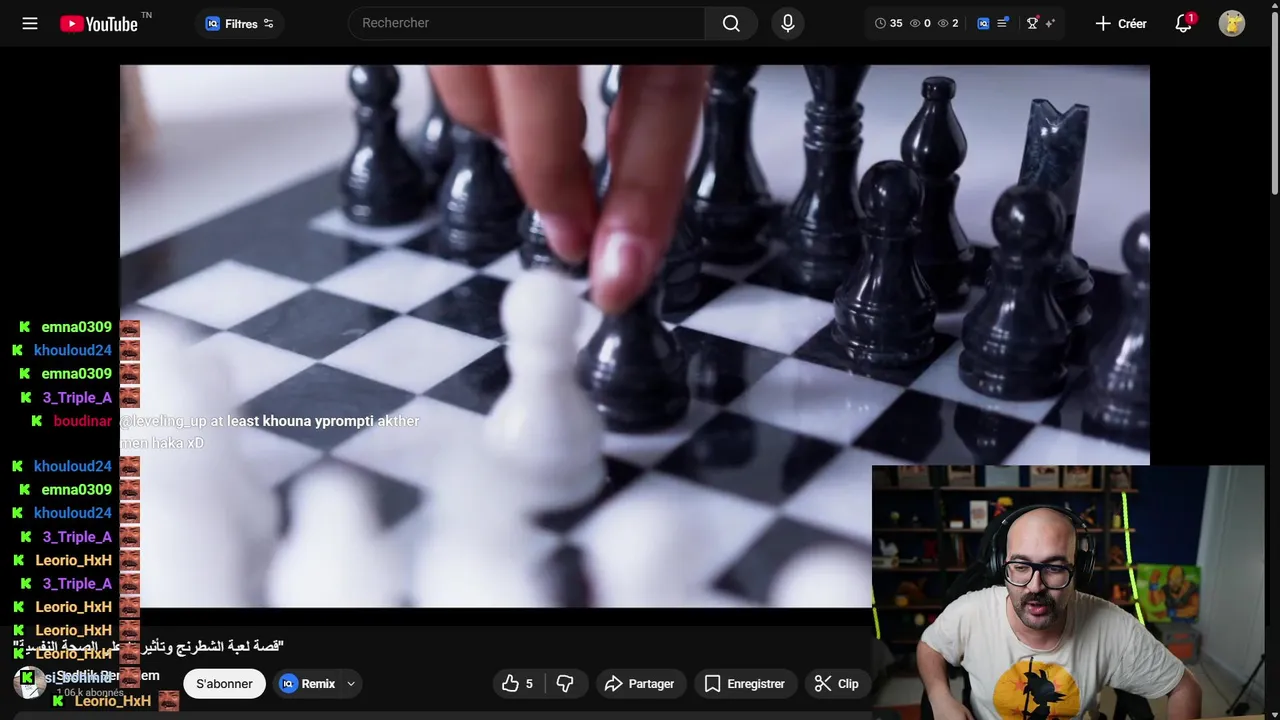
Task: Click the magnifying glass search button
Action: point(731,23)
